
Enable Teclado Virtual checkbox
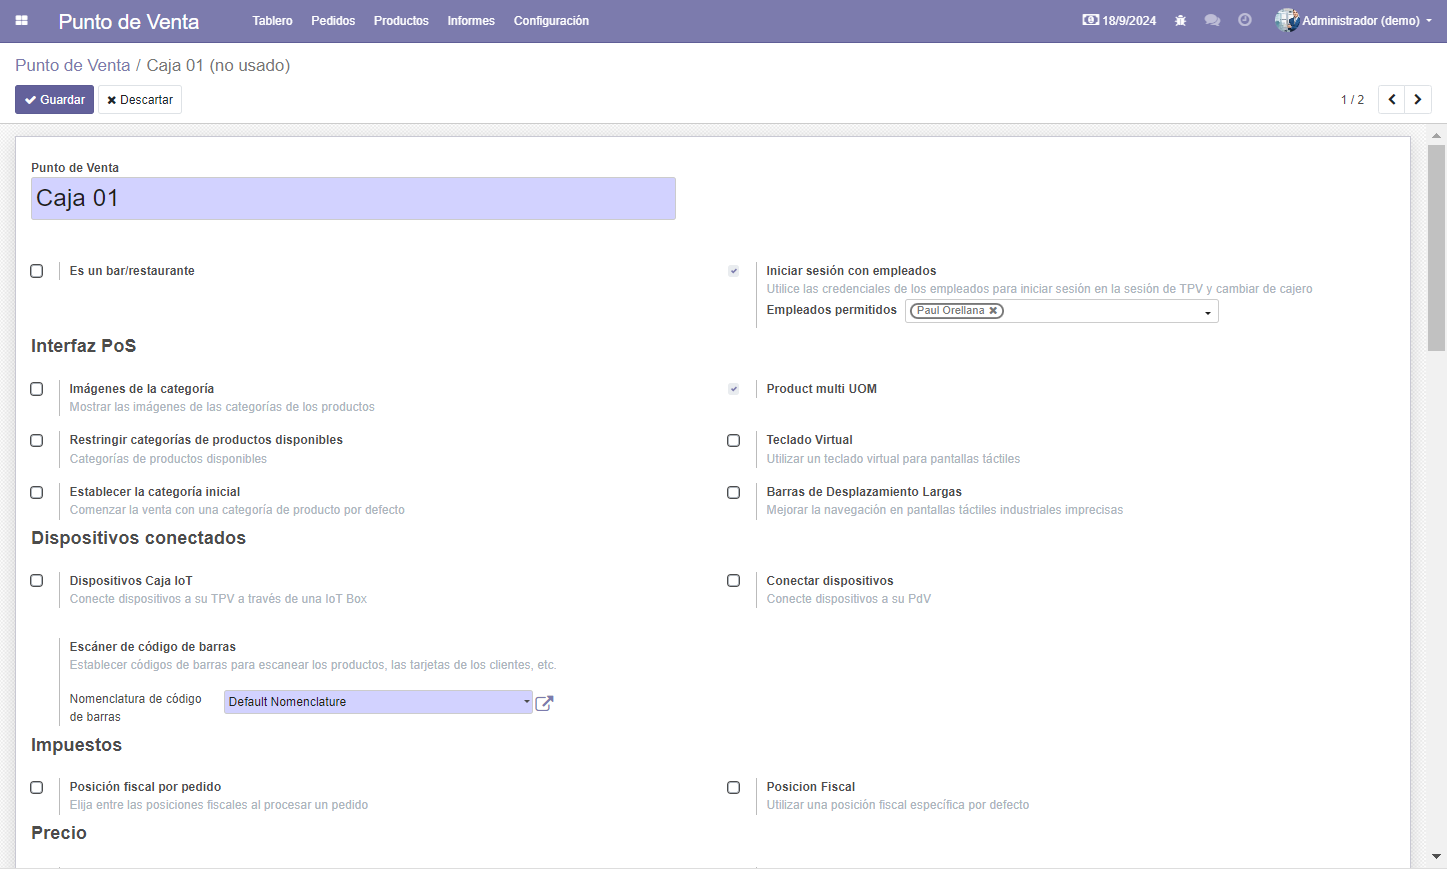(x=734, y=441)
